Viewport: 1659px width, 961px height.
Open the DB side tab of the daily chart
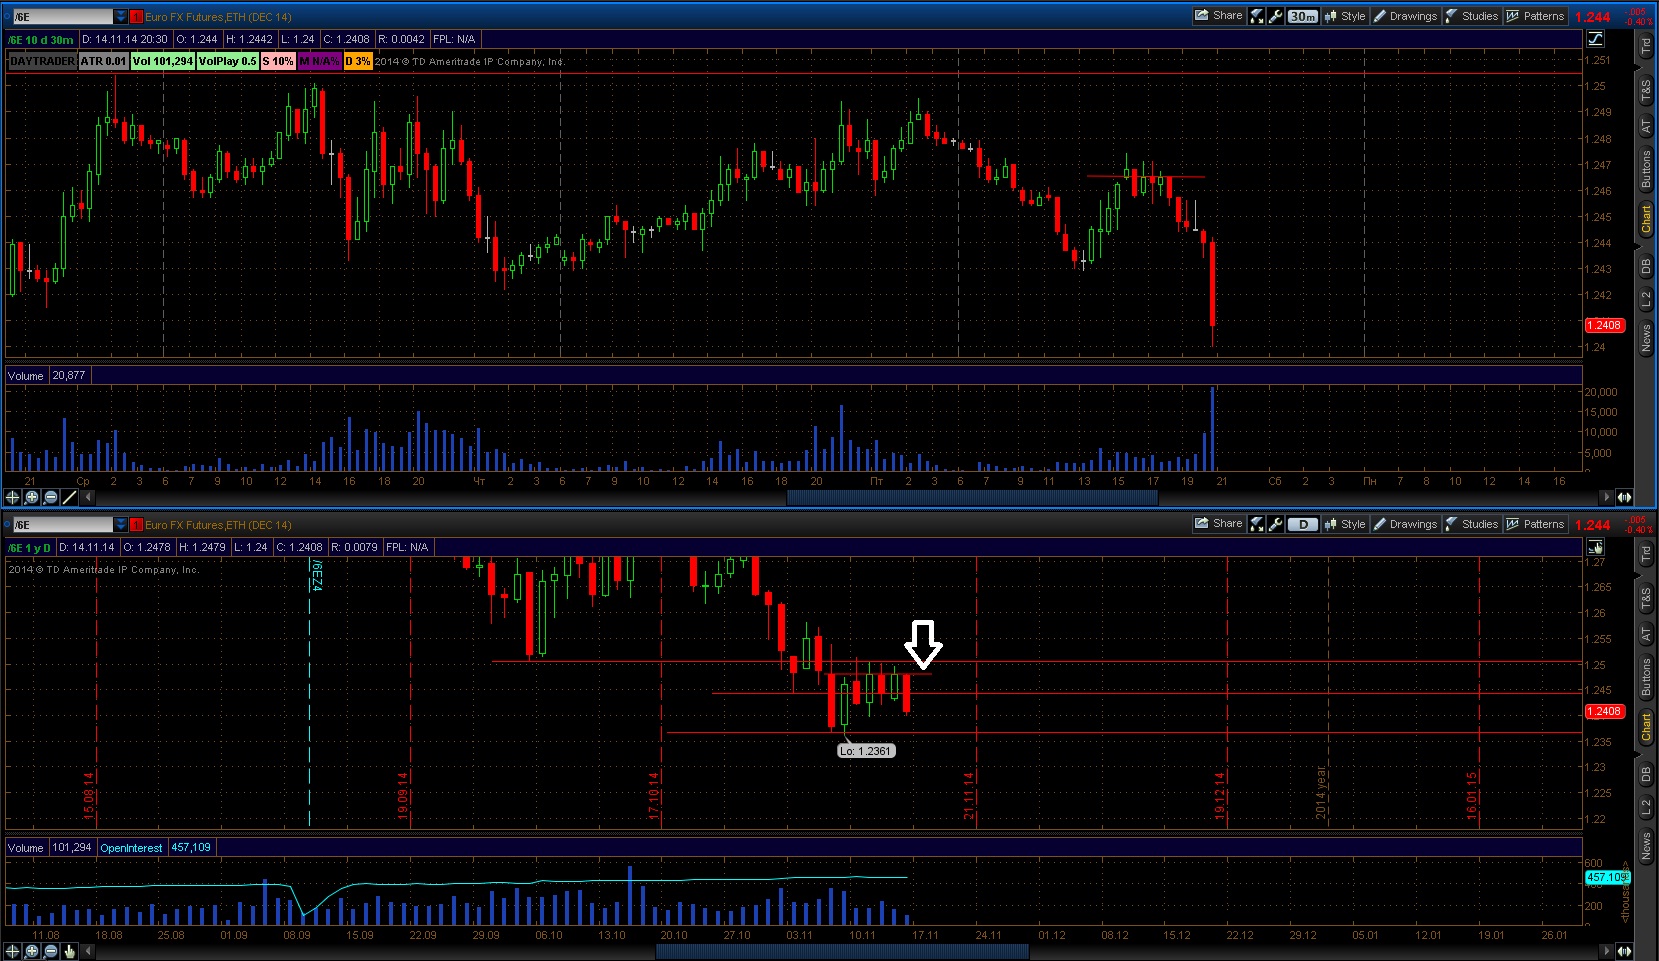tap(1646, 775)
